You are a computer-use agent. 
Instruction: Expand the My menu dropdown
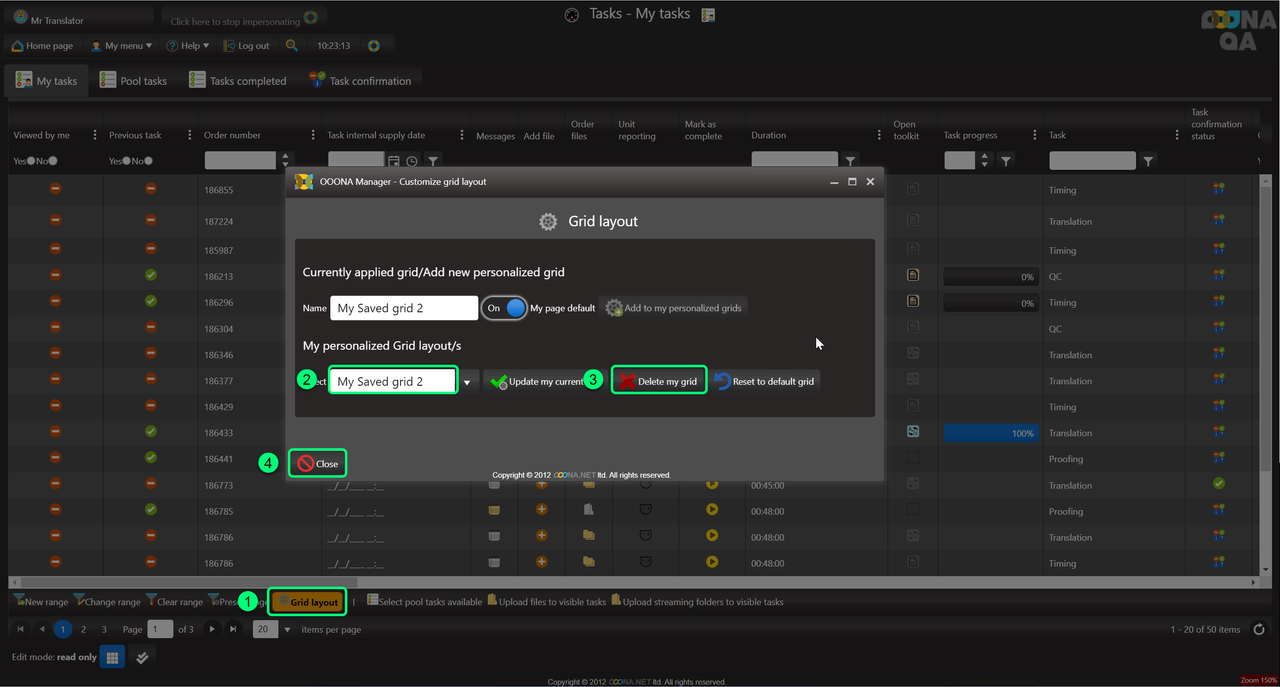[x=121, y=46]
